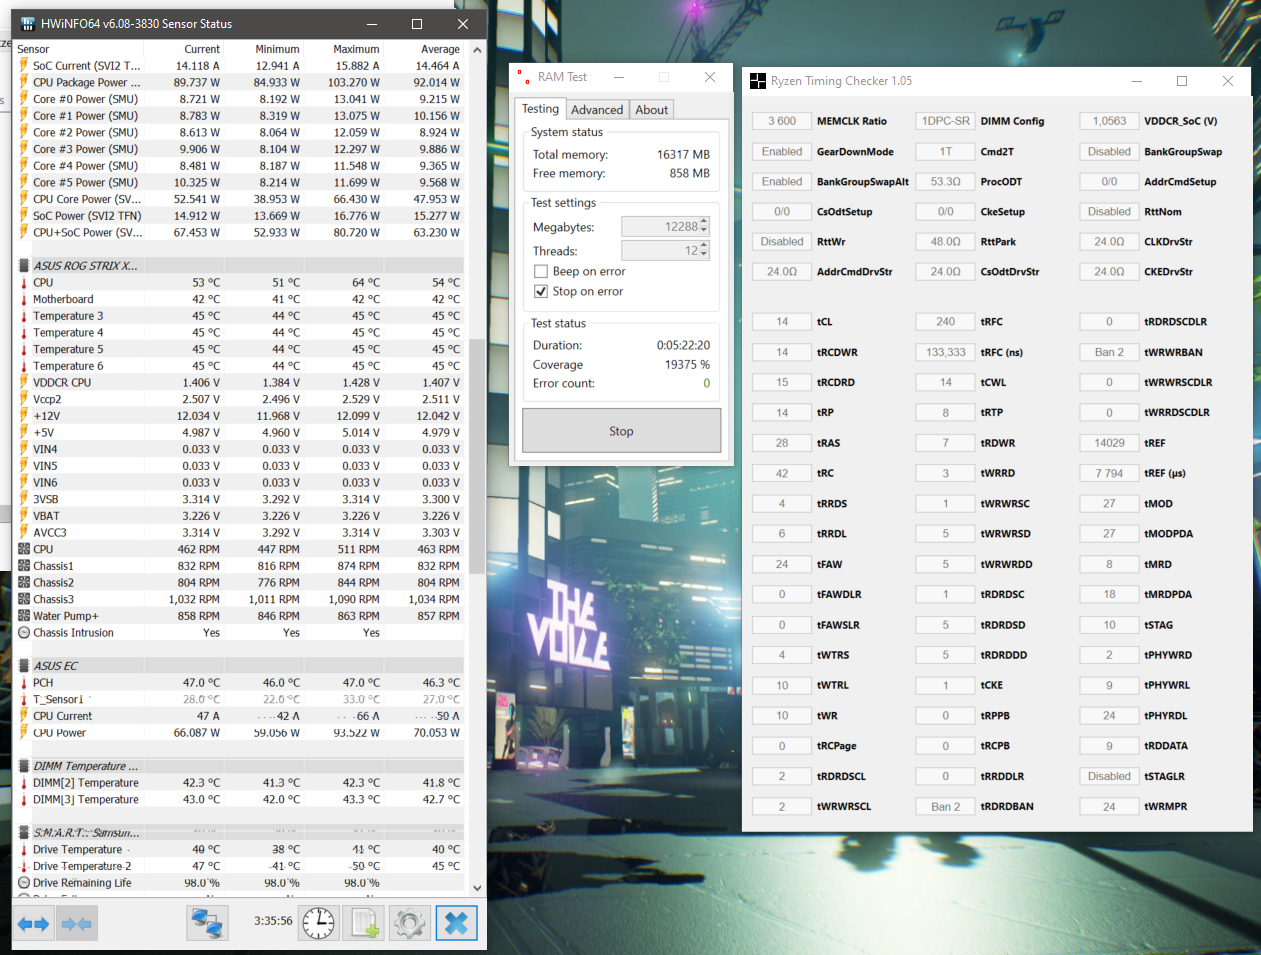Open the Advanced tab in RAM Test

pos(597,110)
